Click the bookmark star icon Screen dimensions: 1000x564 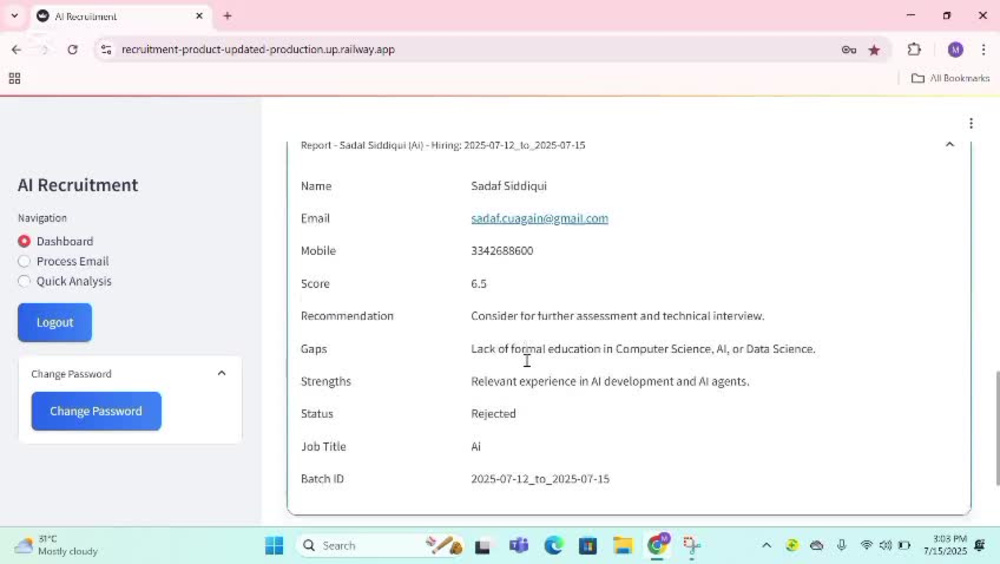(874, 49)
